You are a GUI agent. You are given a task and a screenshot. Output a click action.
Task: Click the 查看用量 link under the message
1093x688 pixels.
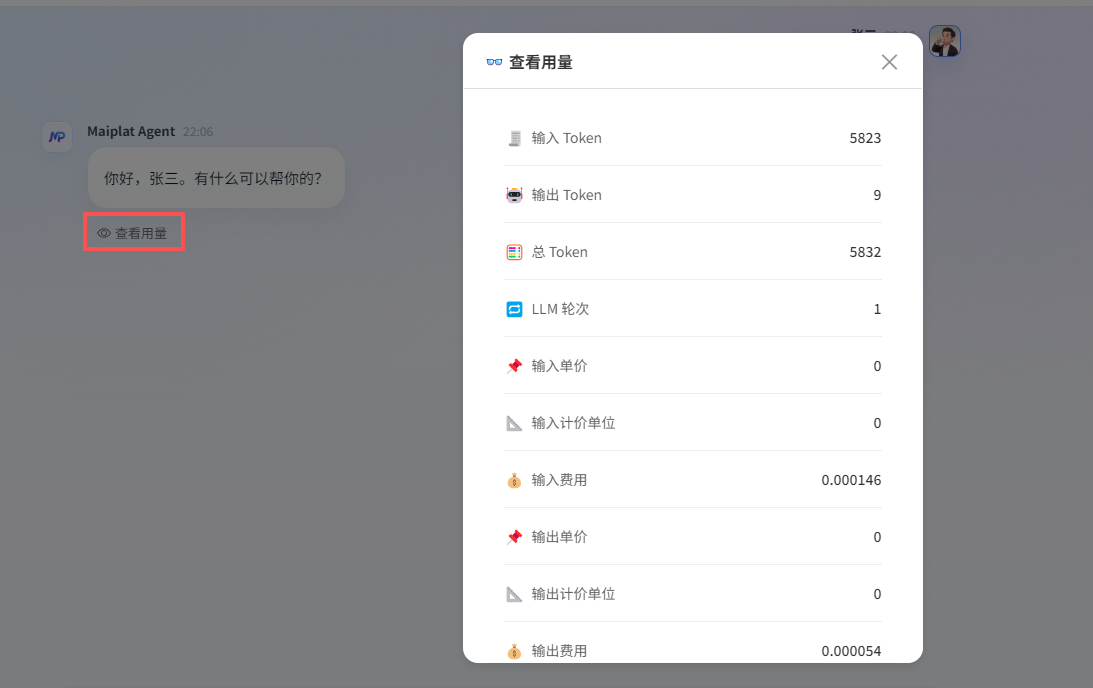[133, 234]
